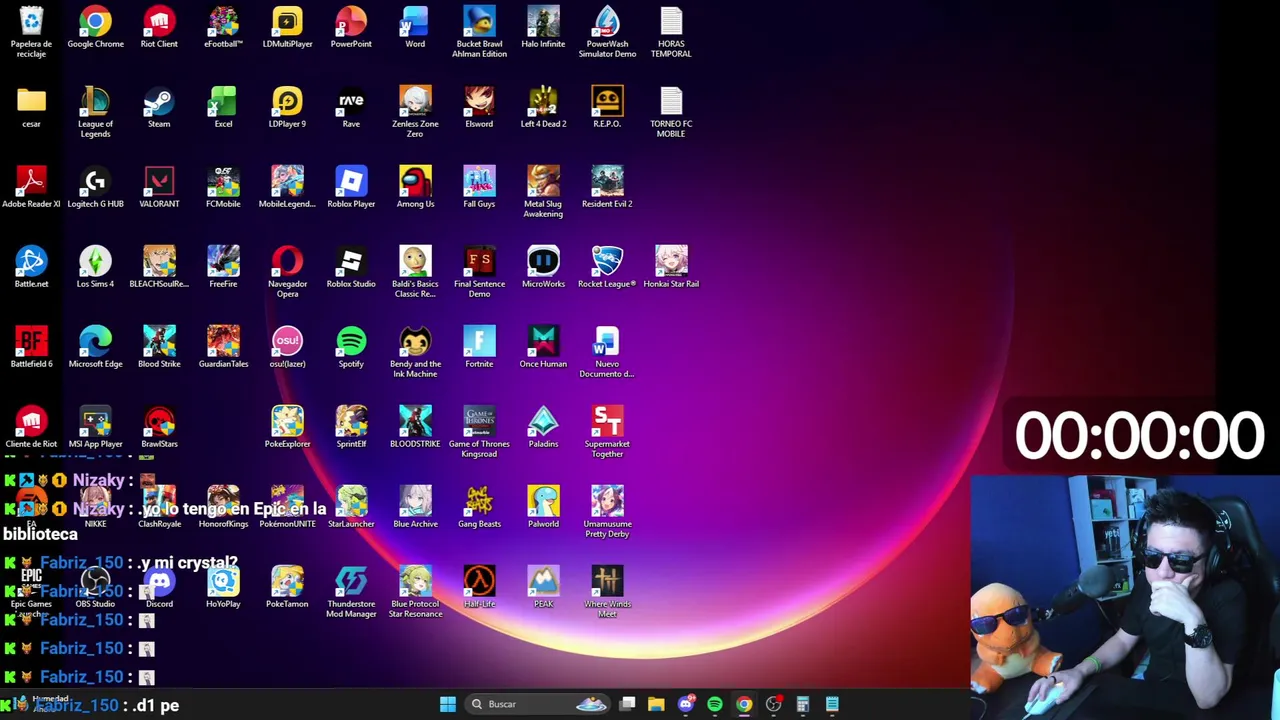Viewport: 1280px width, 720px height.
Task: Click the Half-Life desktop icon
Action: tap(479, 588)
